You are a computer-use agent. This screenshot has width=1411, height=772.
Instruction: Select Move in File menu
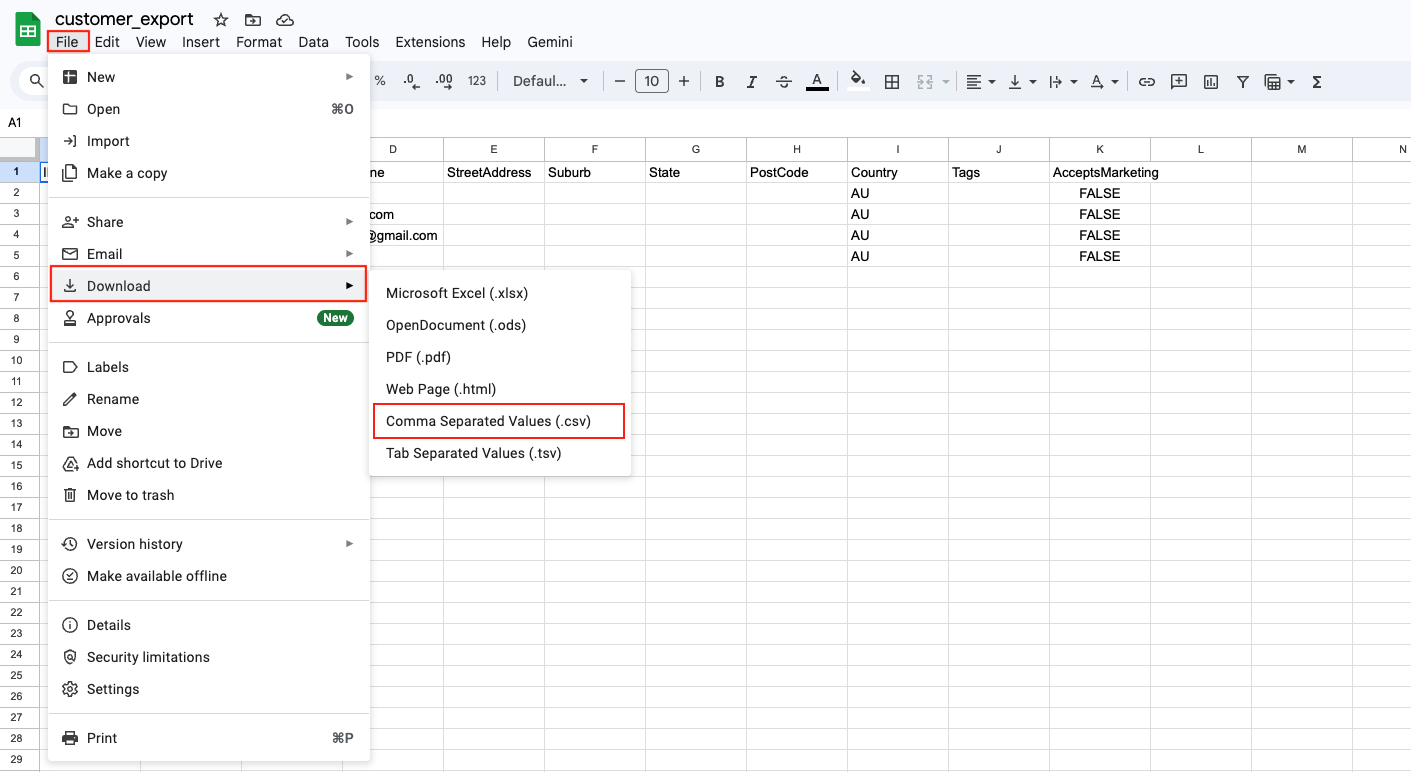click(209, 431)
